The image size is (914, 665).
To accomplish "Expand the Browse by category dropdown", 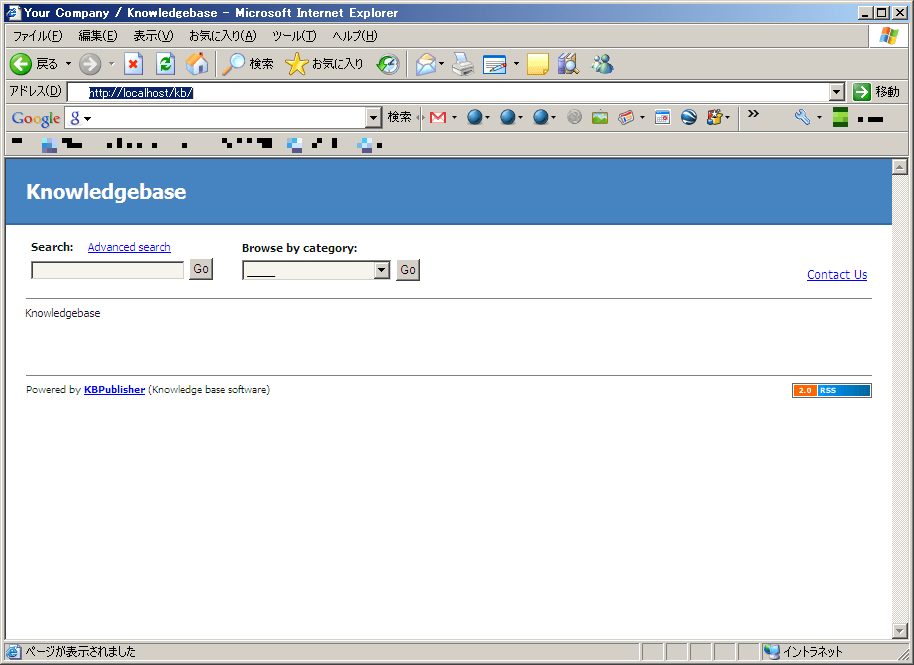I will [x=381, y=270].
